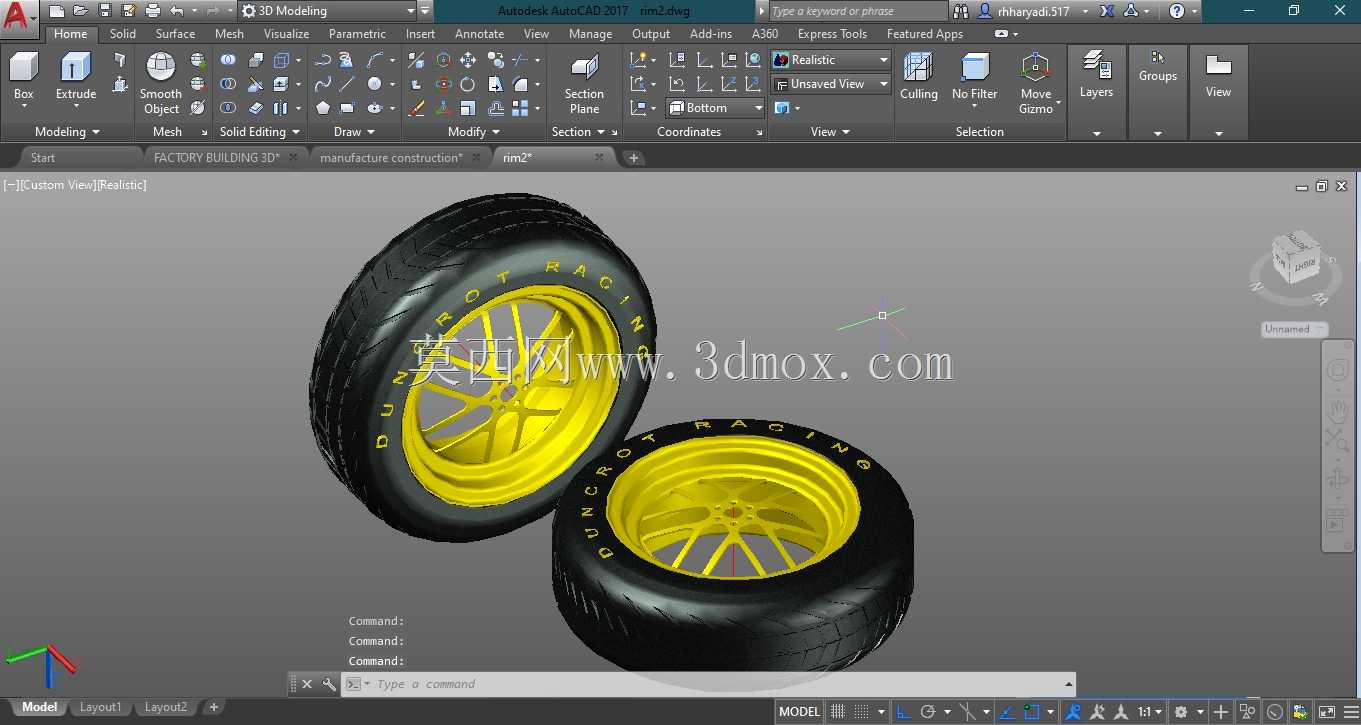Create a new drawing from Quick Access
Screen dimensions: 1361x725
pyautogui.click(x=57, y=11)
